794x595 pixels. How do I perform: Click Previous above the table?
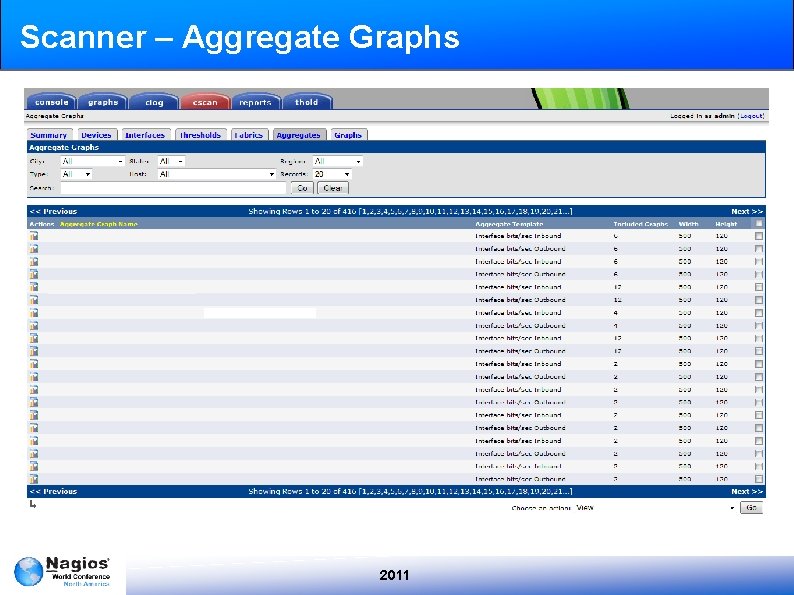pos(53,211)
